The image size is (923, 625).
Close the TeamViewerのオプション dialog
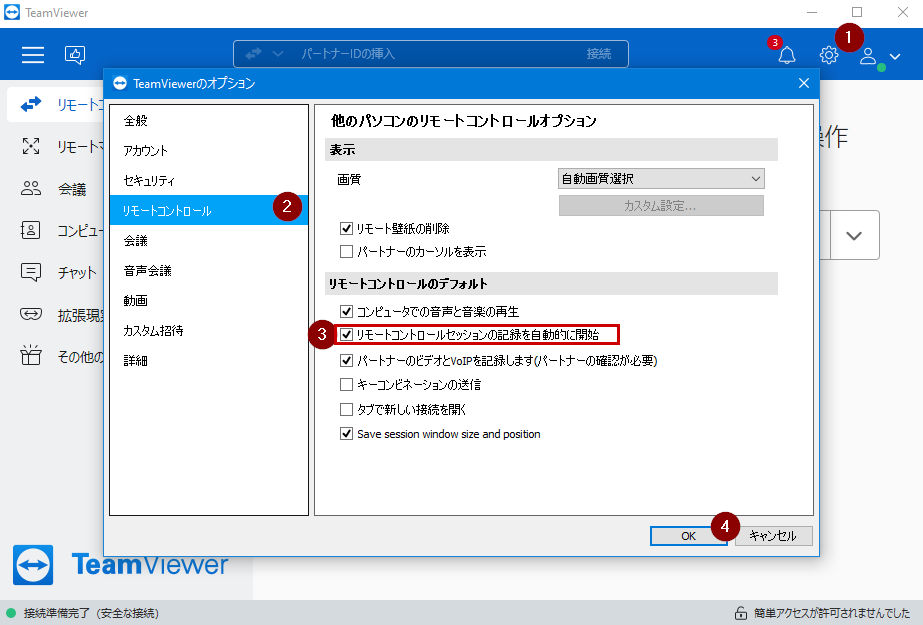coord(804,84)
